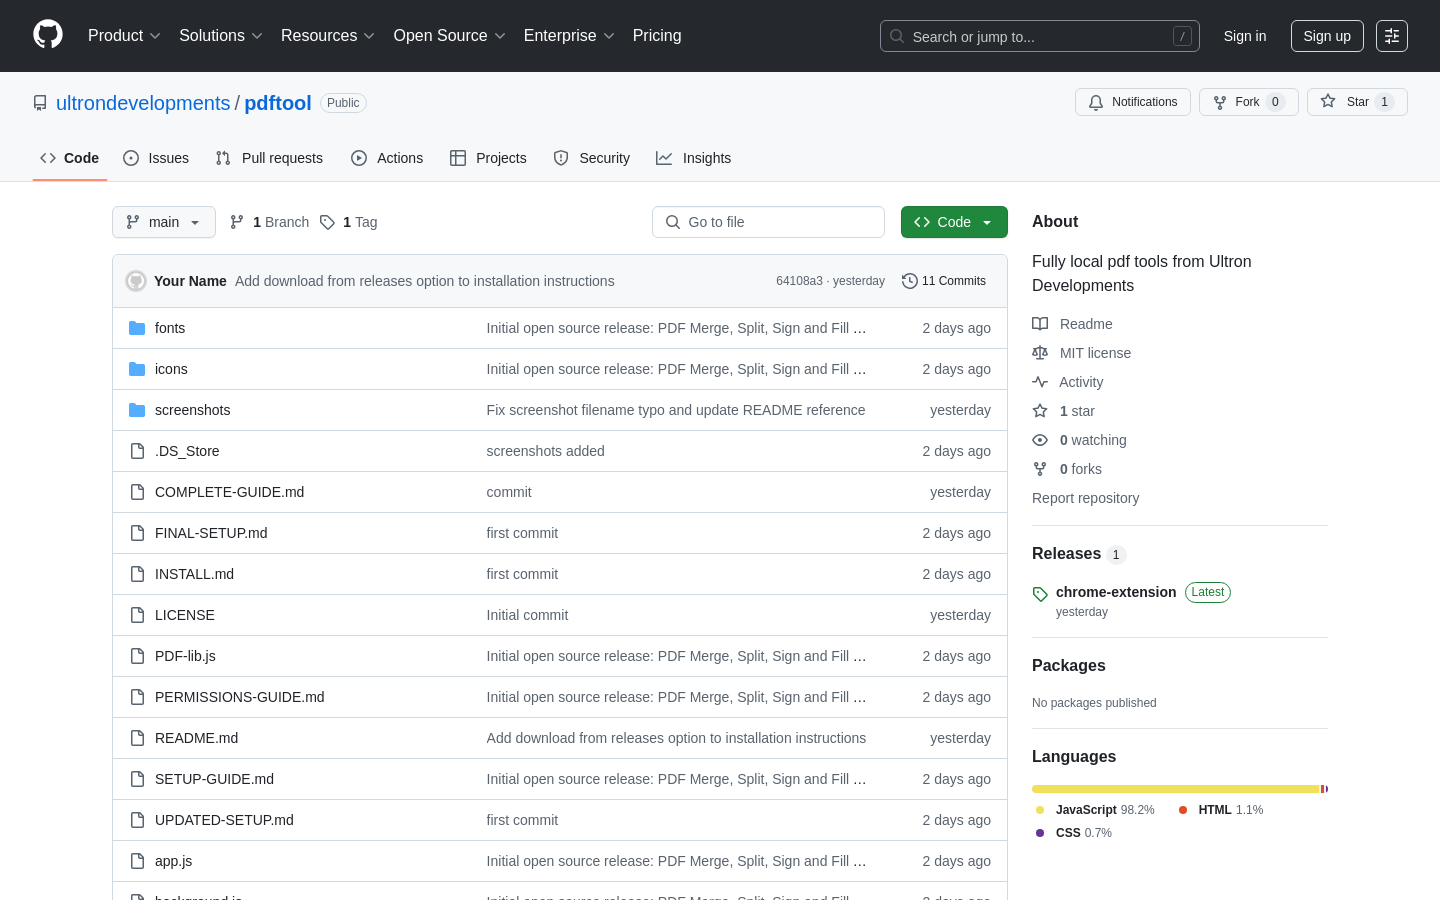Click the file icon for .DS_Store
The width and height of the screenshot is (1440, 900).
click(x=137, y=451)
